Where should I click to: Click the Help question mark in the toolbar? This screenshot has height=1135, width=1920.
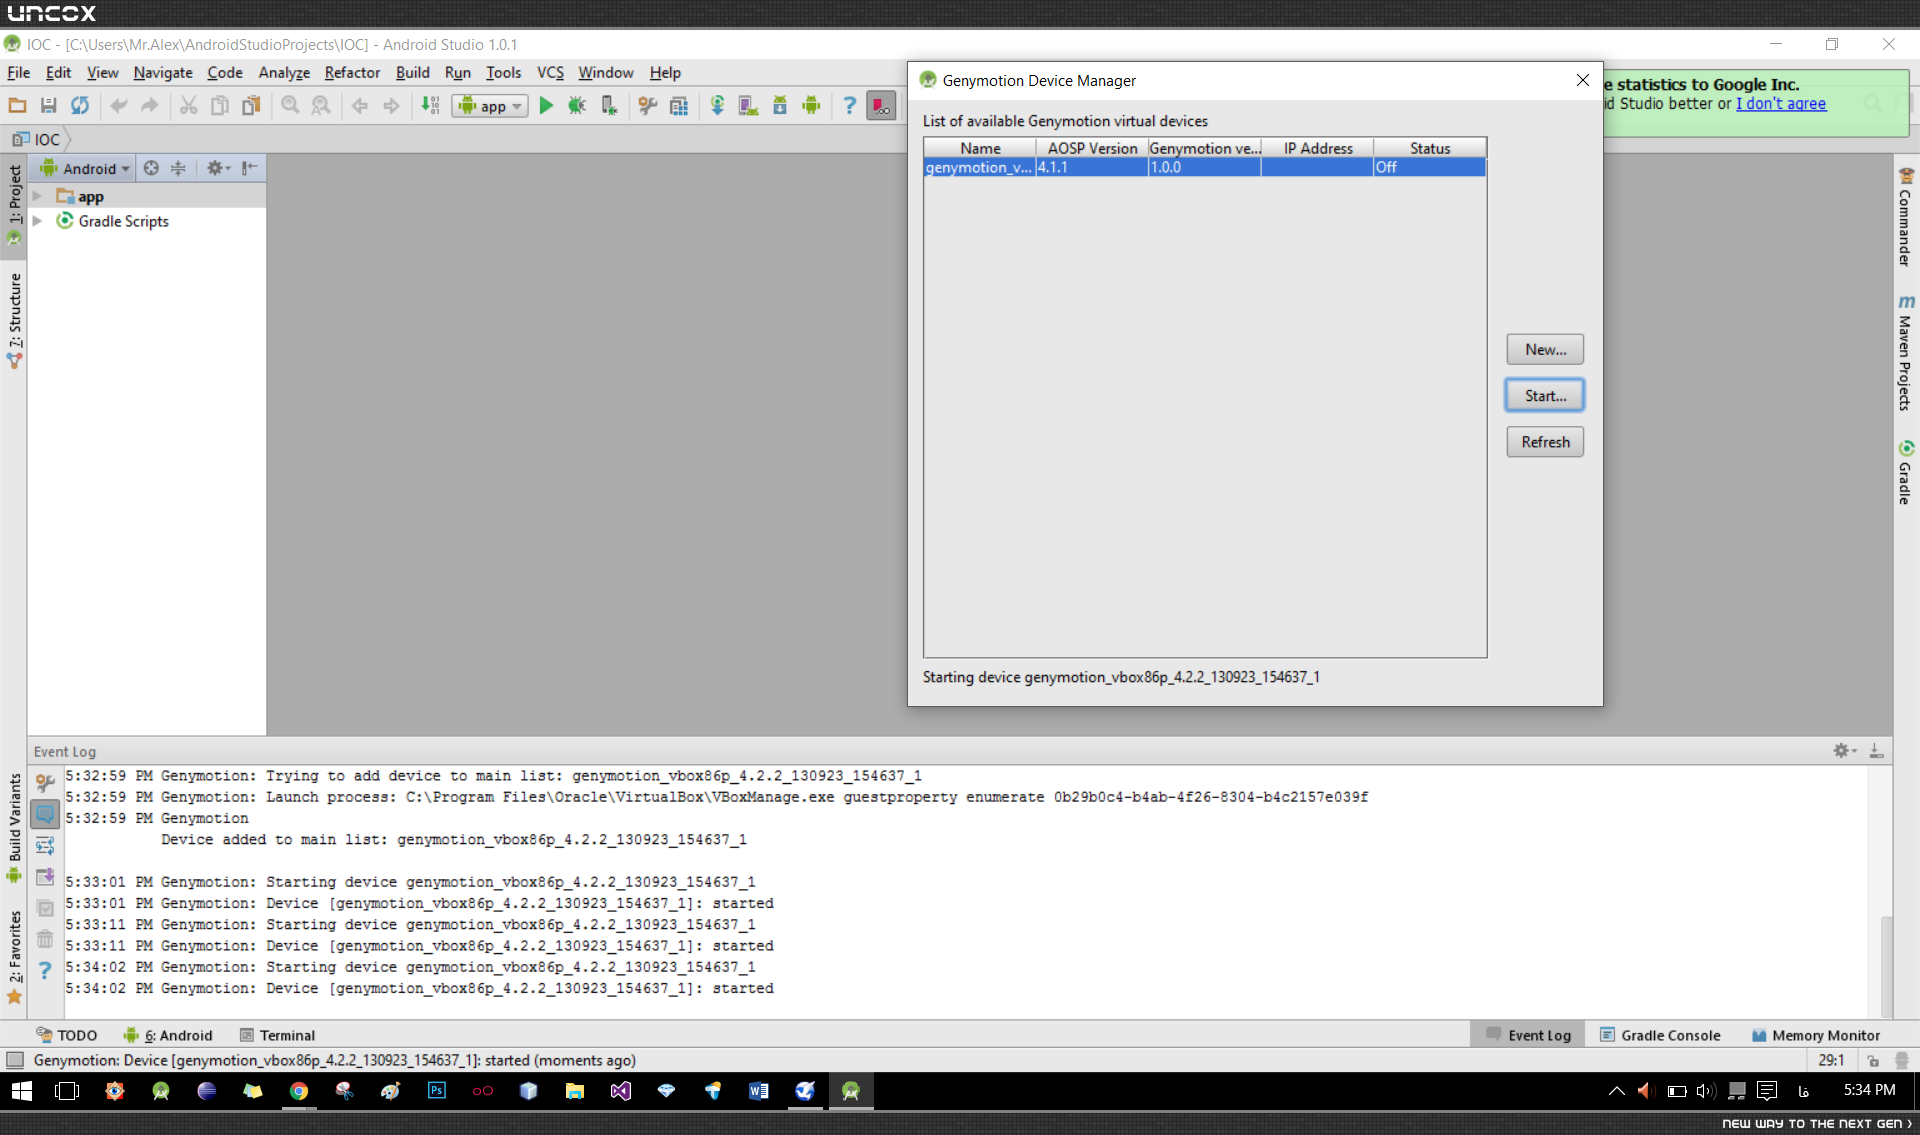849,105
